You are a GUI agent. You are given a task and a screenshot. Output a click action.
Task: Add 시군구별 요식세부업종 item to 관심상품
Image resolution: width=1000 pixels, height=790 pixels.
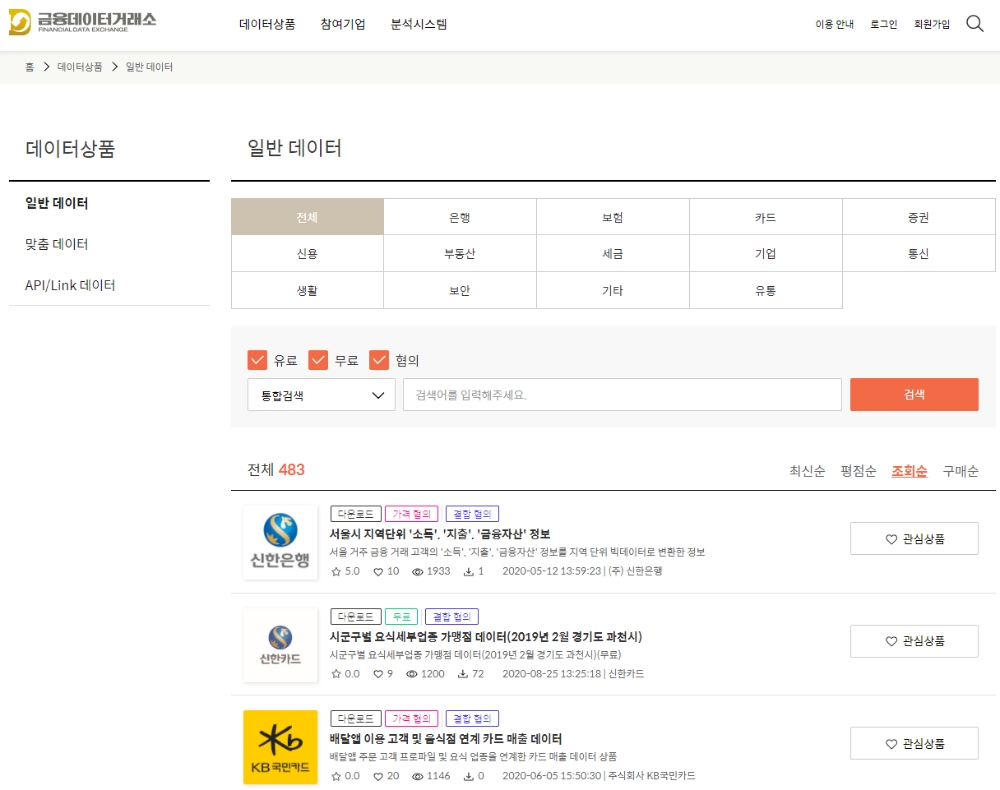click(914, 641)
